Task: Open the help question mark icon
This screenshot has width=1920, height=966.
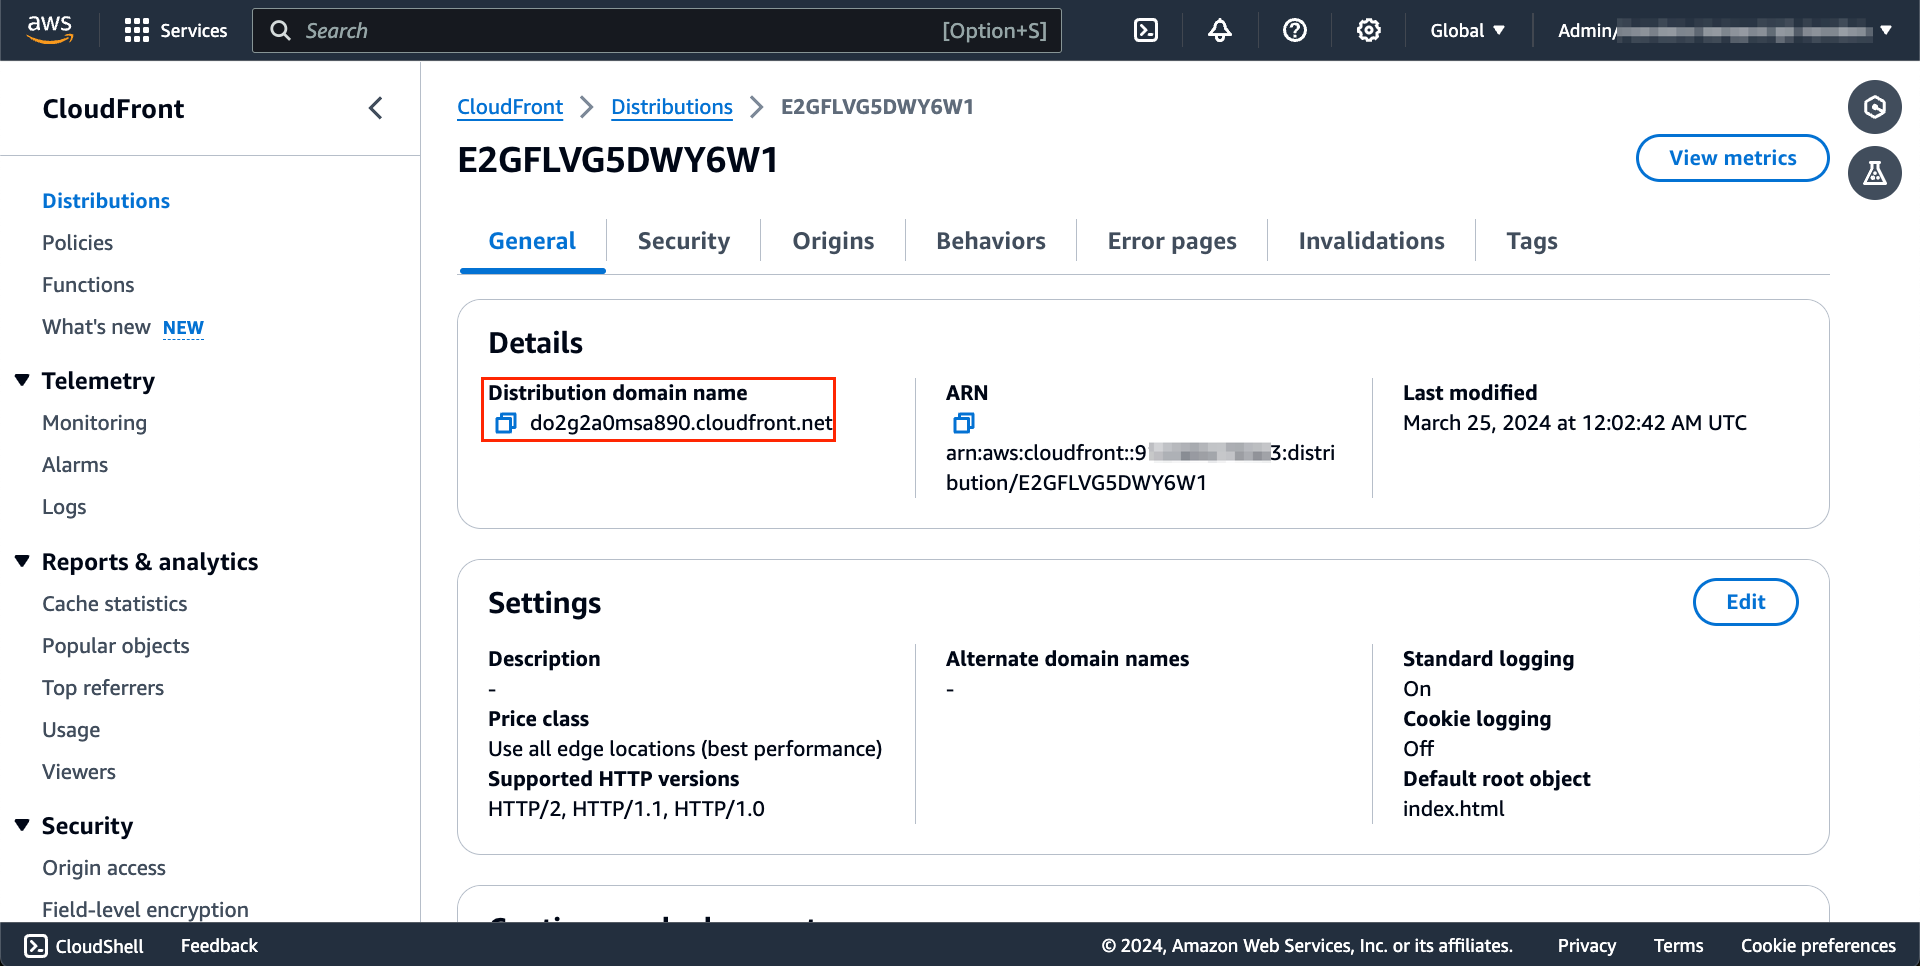Action: pos(1295,30)
